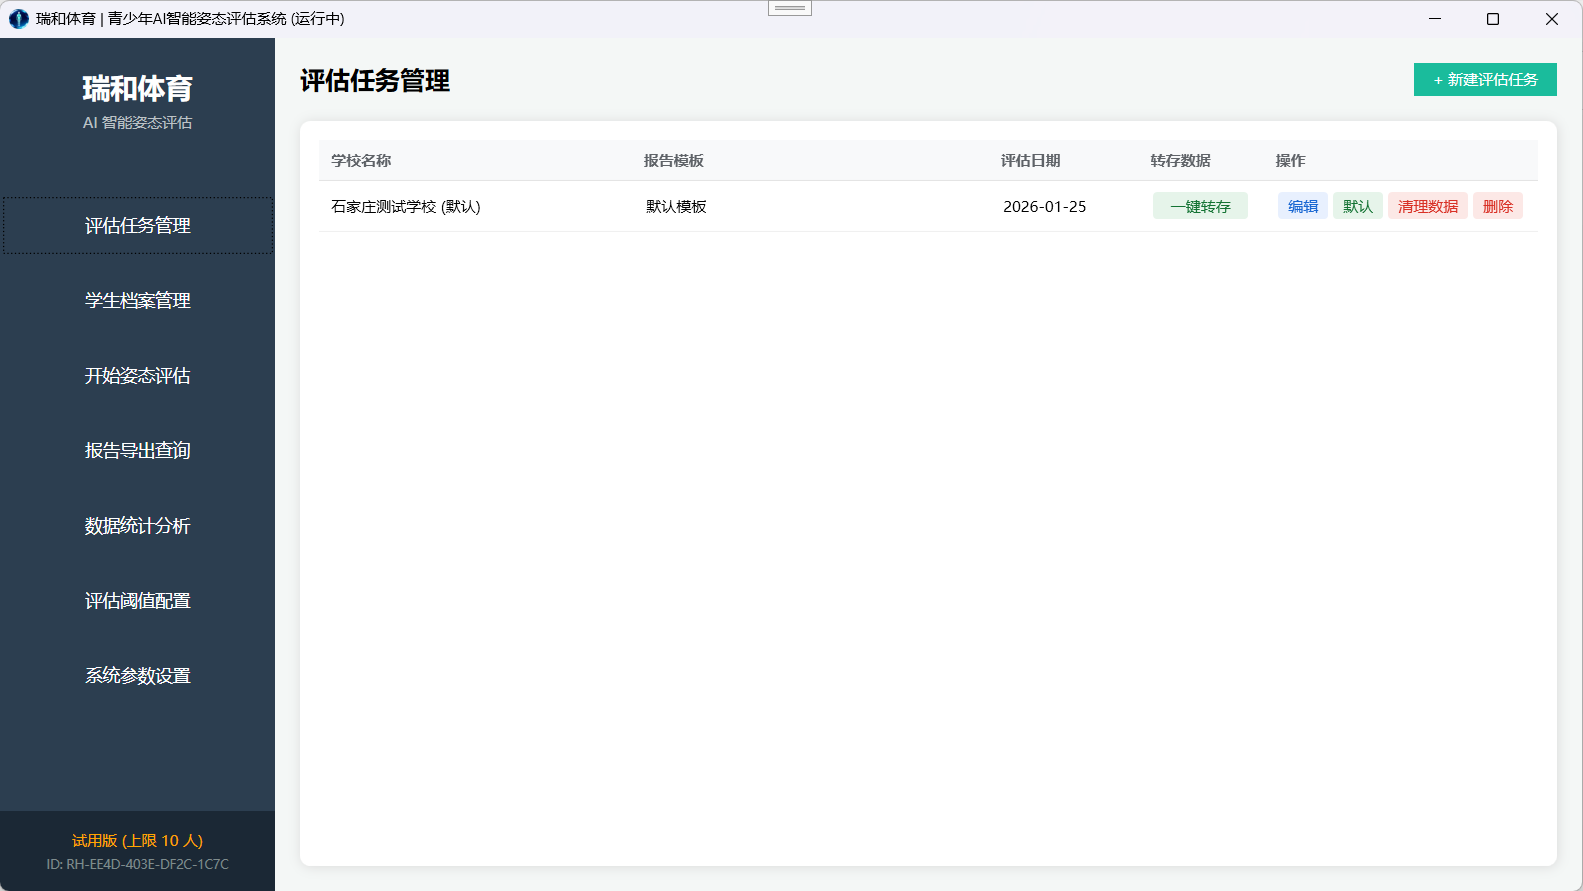Click the 删除 button in the row
Screen dimensions: 1583x891
click(1498, 206)
